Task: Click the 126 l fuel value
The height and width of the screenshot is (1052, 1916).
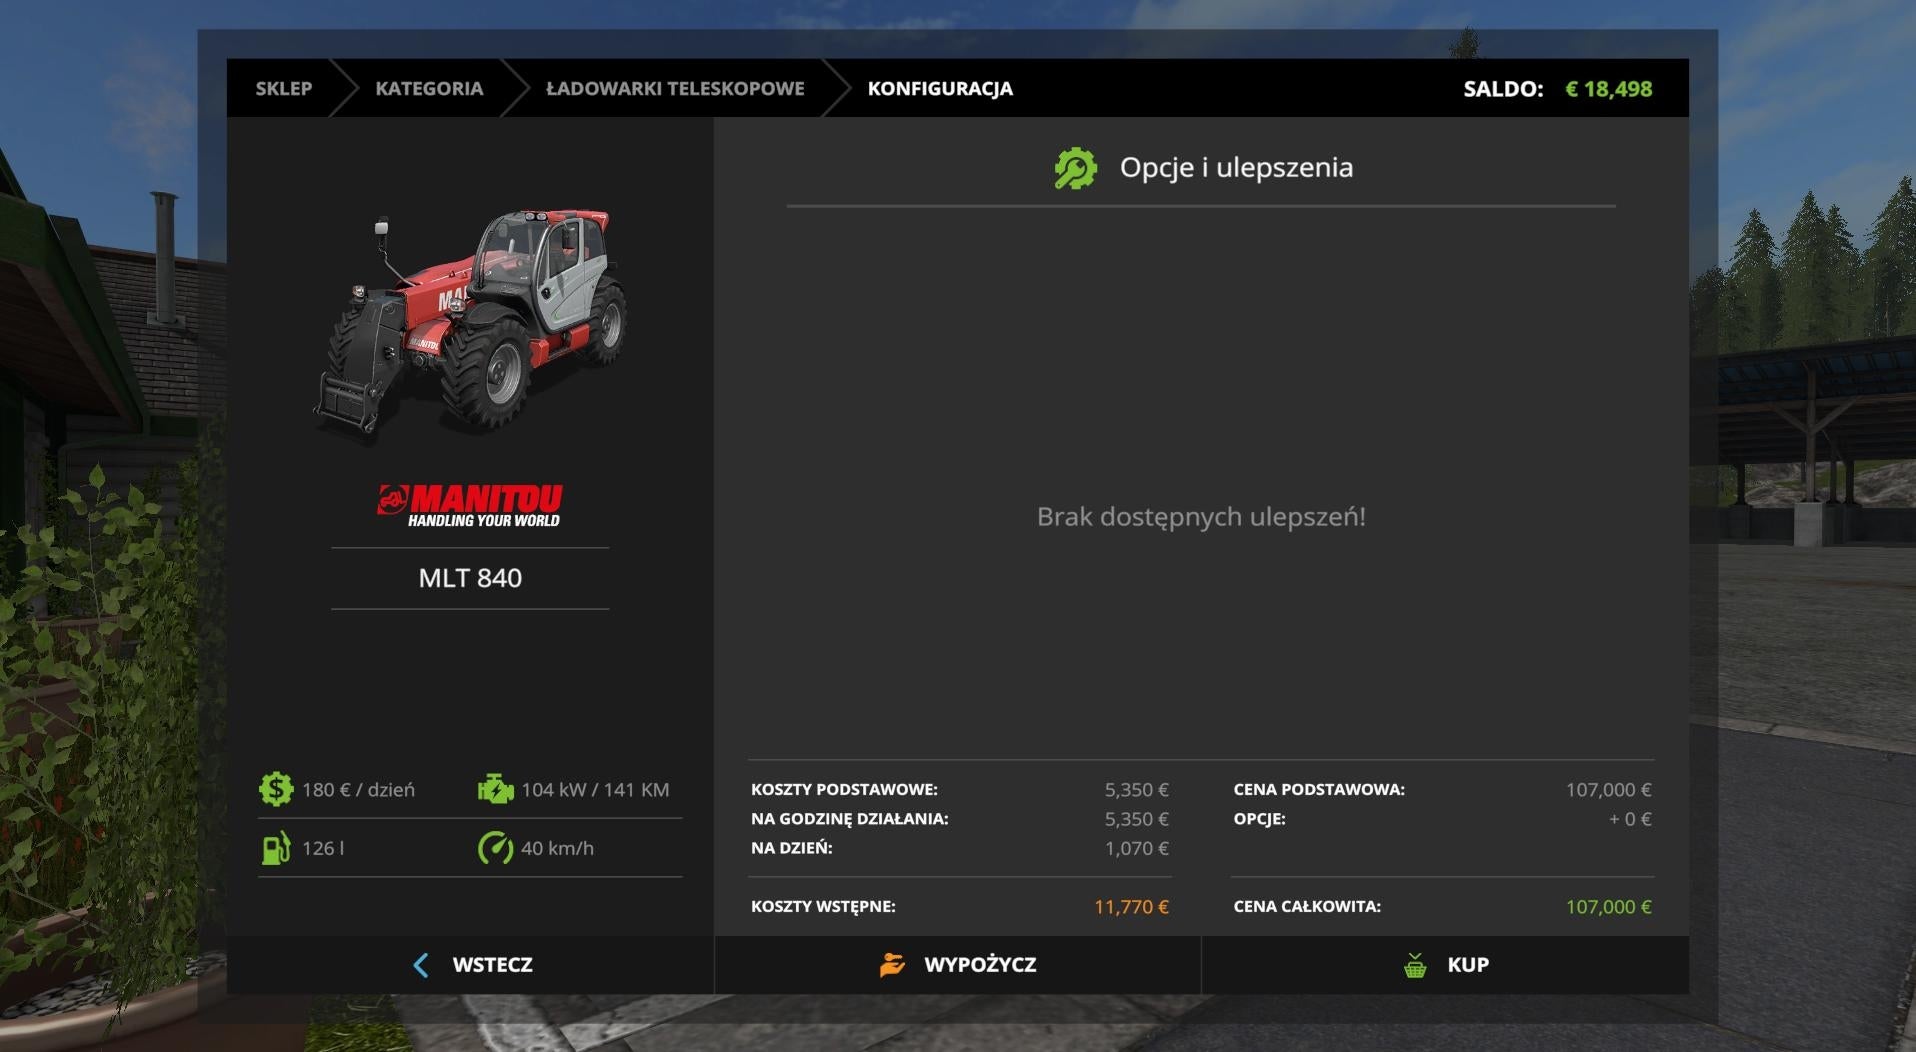Action: click(323, 848)
